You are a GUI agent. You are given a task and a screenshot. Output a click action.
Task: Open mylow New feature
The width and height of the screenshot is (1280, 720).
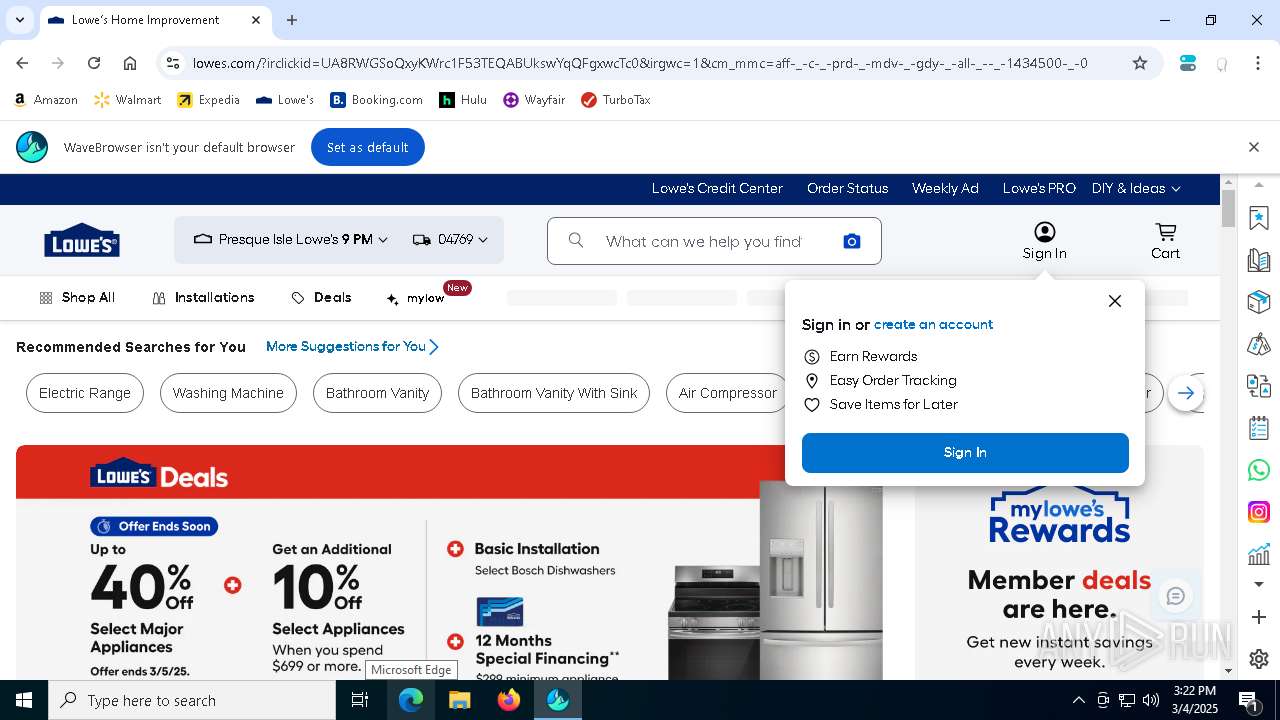pos(427,296)
